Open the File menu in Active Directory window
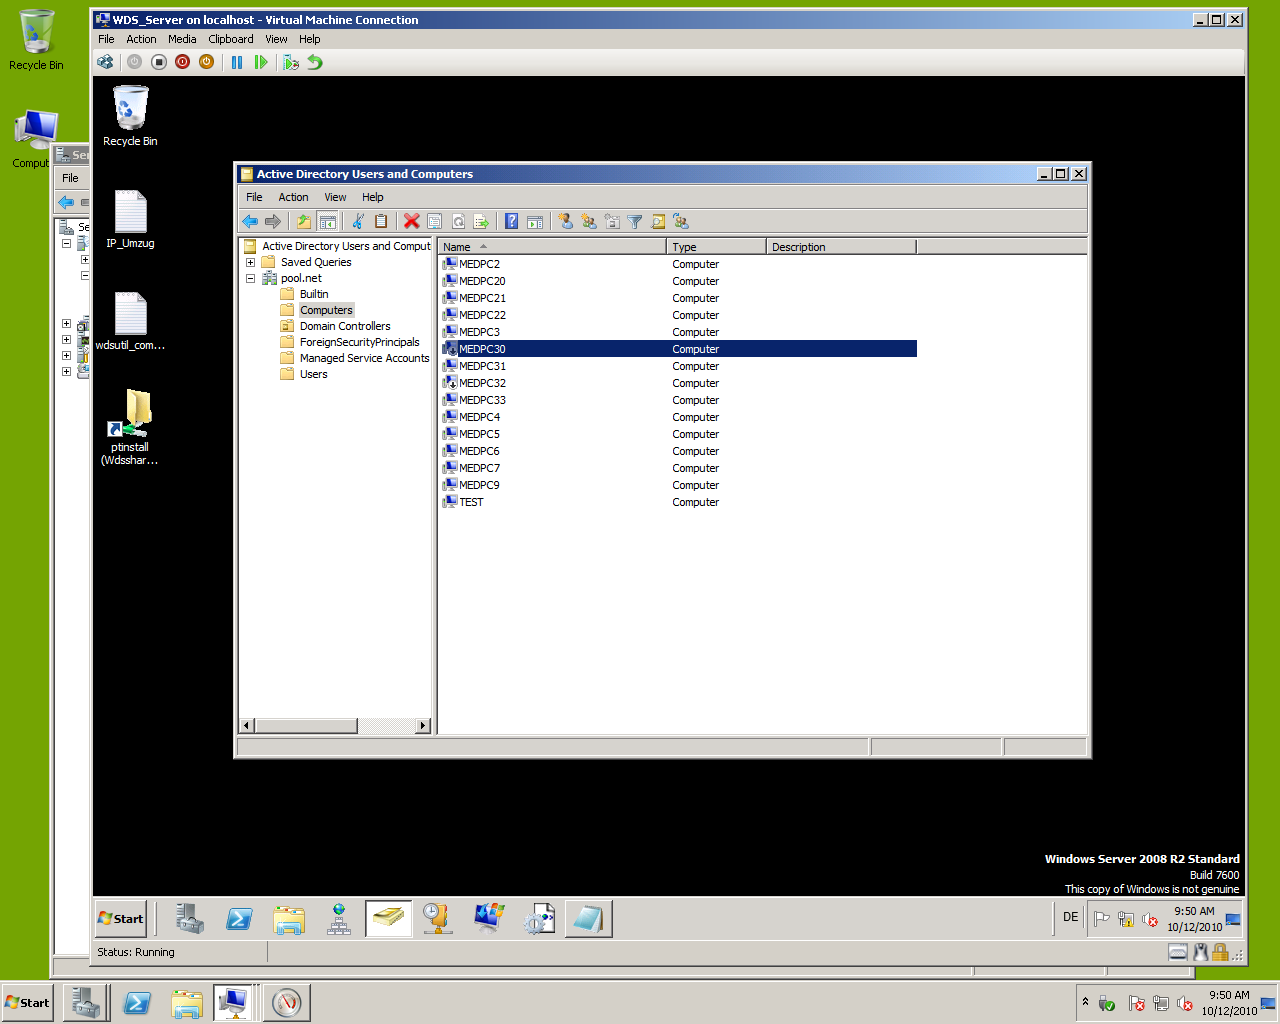This screenshot has width=1280, height=1024. point(254,197)
